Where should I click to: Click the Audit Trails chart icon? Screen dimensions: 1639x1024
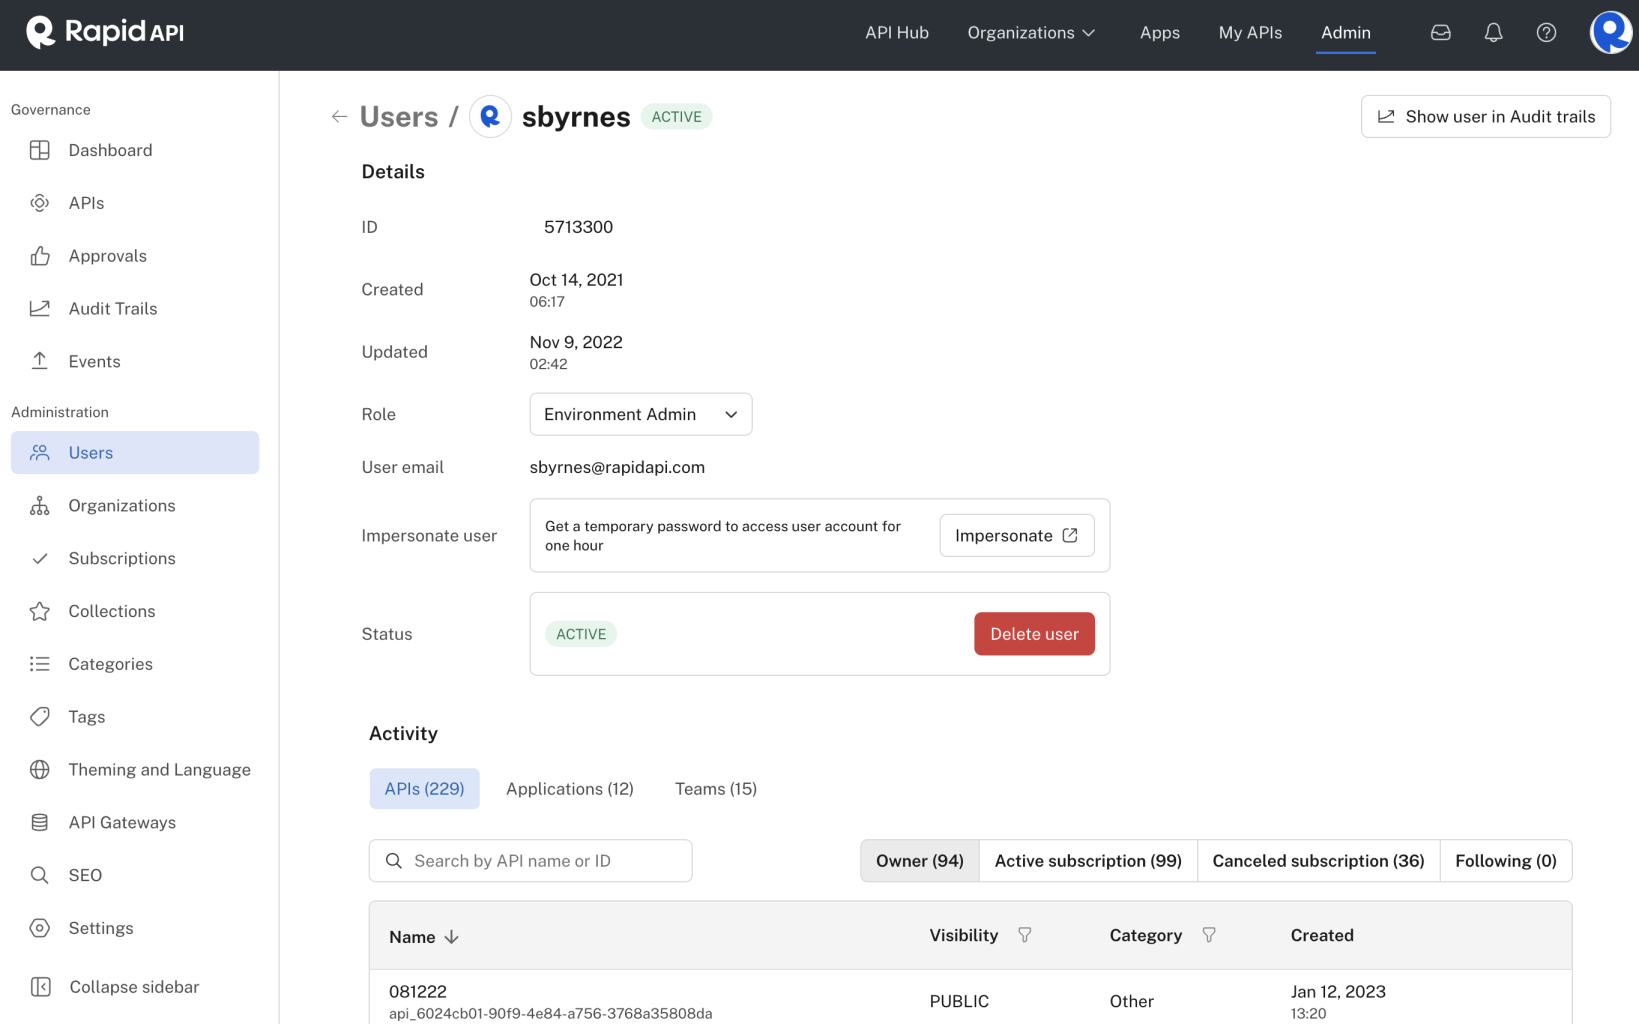(40, 308)
